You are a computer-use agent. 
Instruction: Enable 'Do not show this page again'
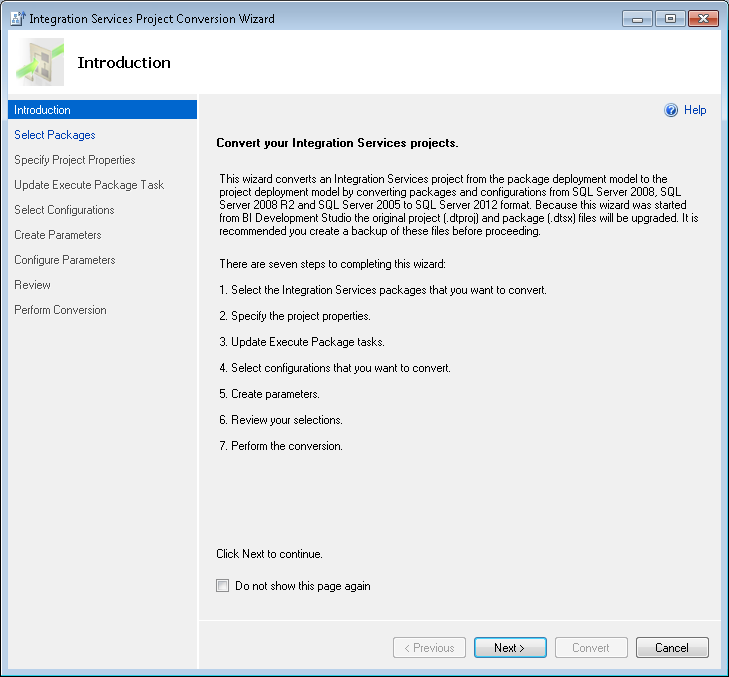point(222,586)
